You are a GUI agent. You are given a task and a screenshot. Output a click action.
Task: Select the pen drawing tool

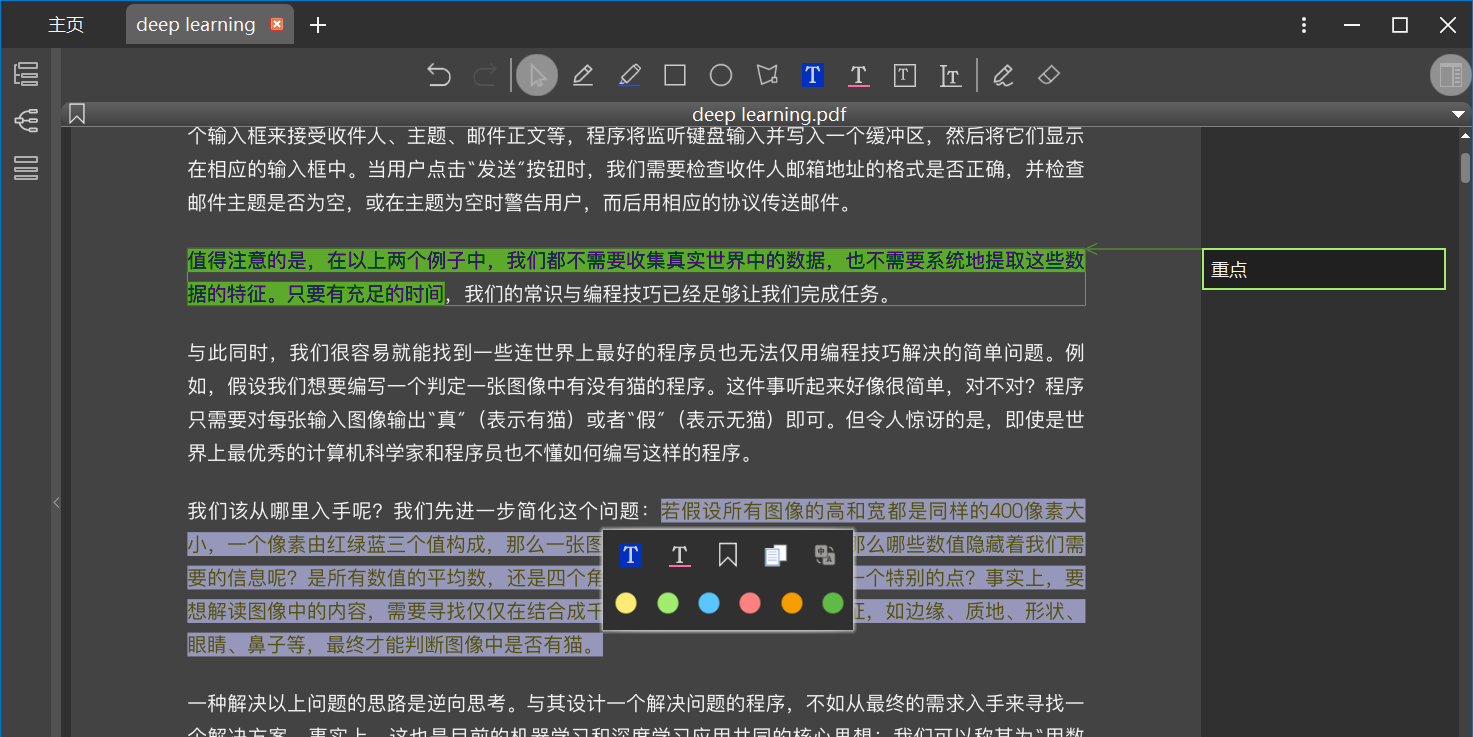point(583,75)
